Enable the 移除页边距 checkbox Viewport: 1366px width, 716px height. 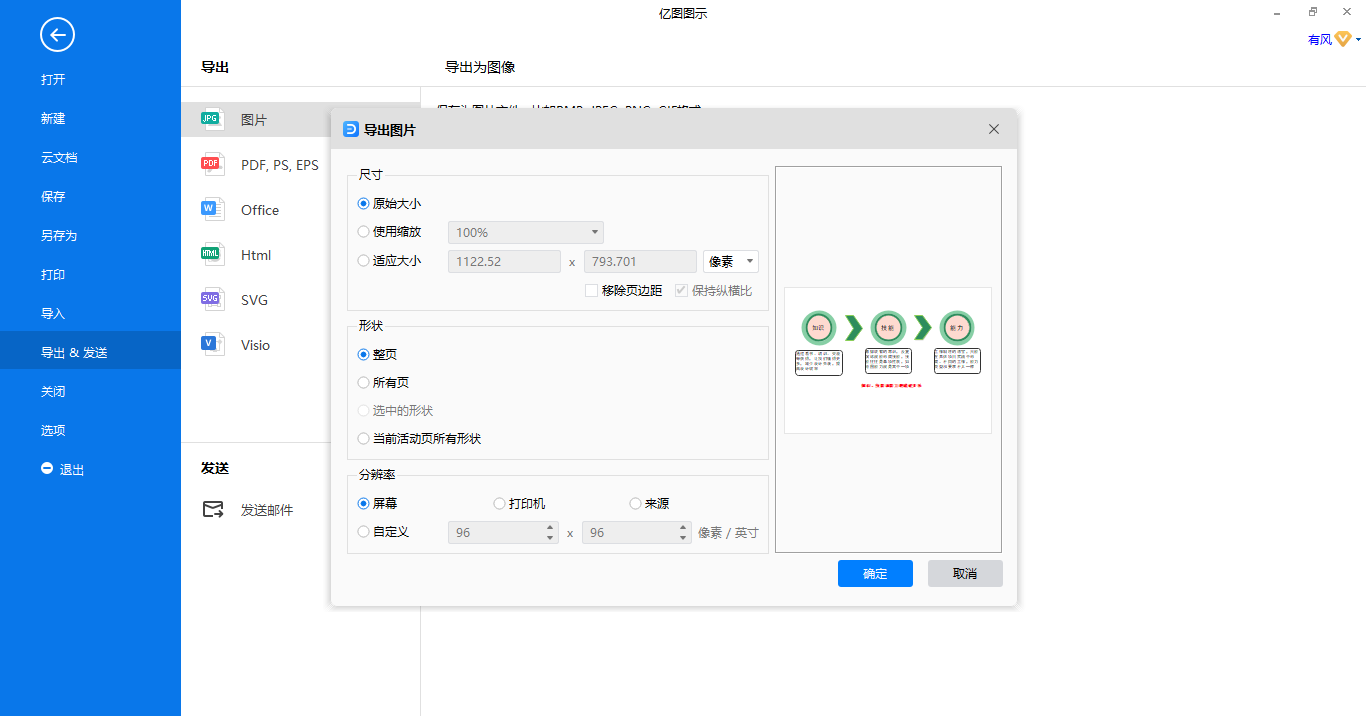pos(592,291)
